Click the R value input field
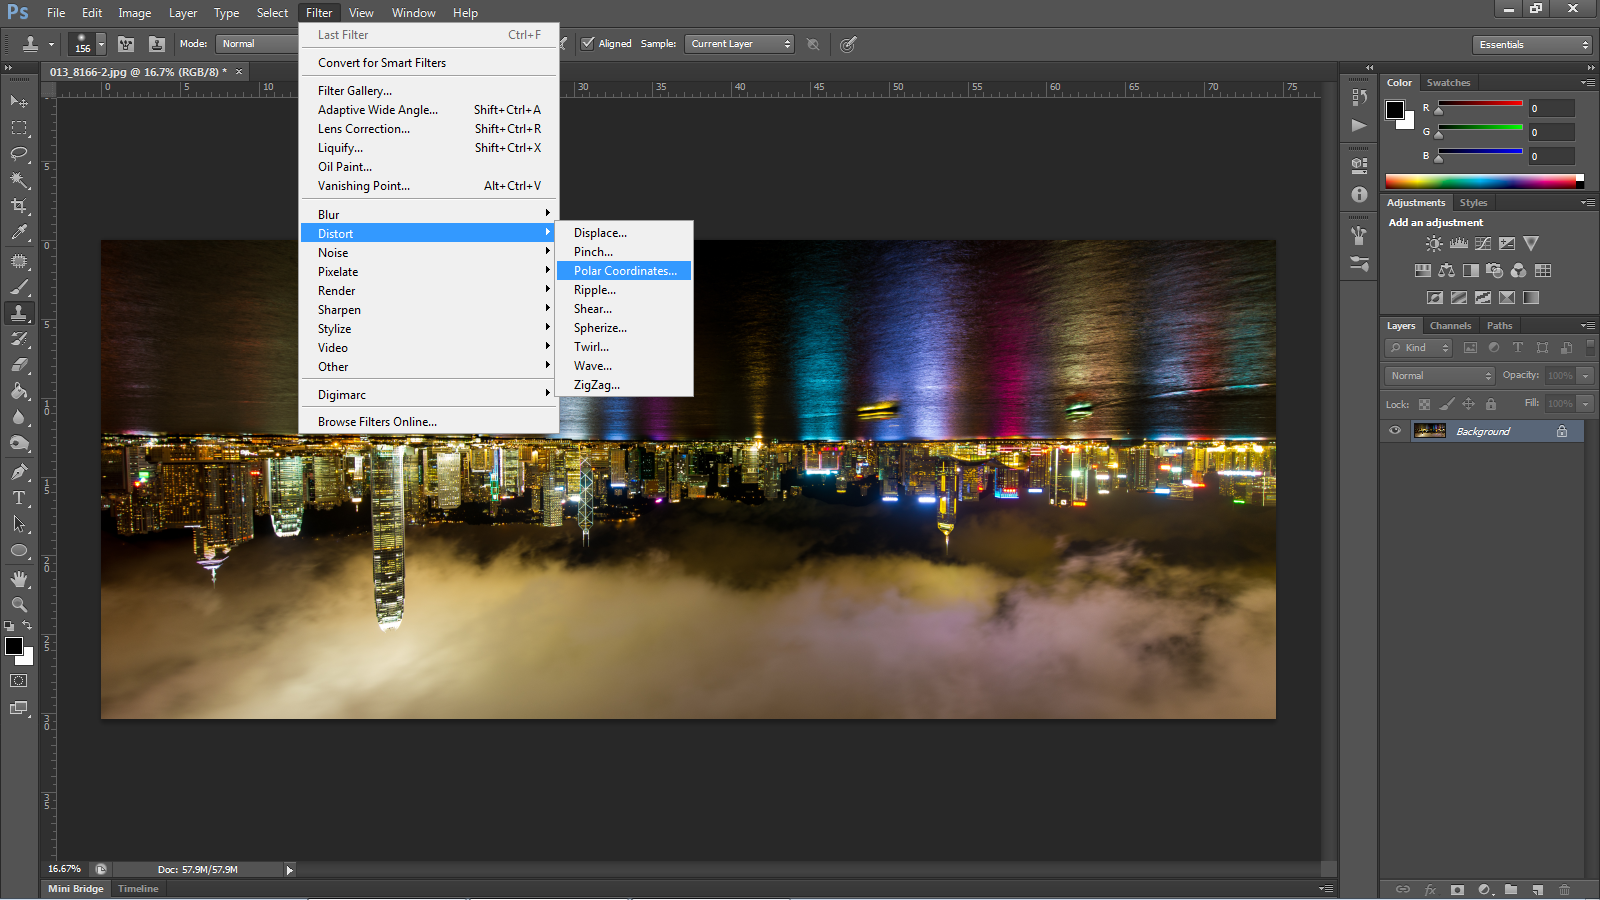1600x900 pixels. 1551,108
